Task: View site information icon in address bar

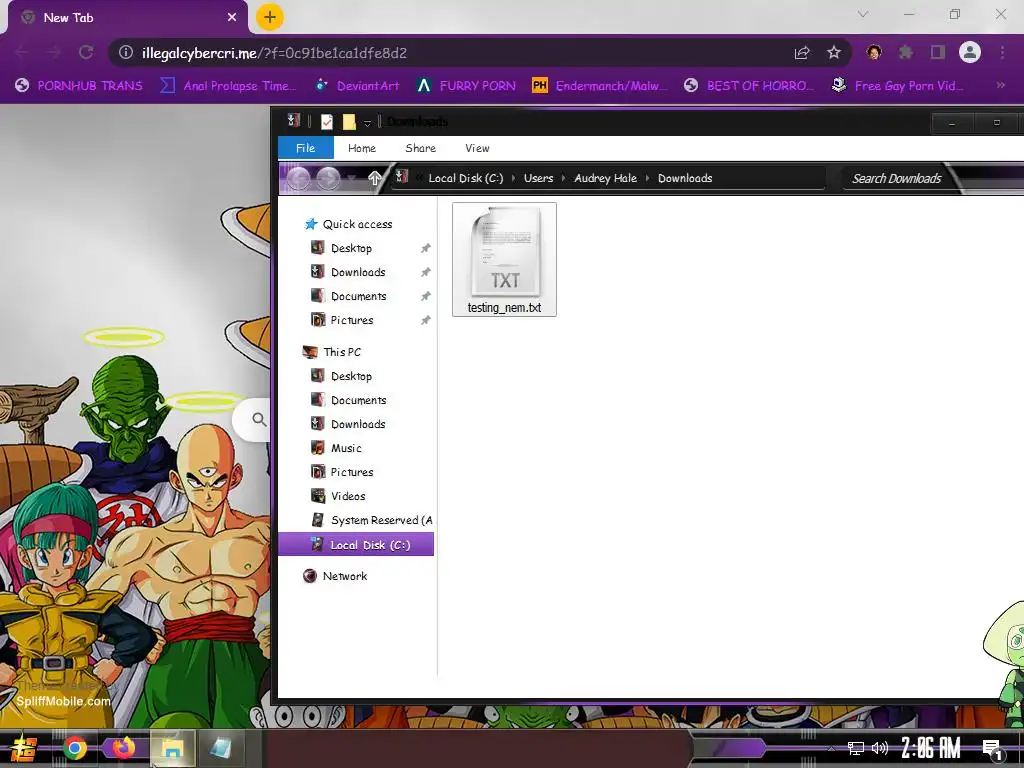Action: tap(126, 52)
